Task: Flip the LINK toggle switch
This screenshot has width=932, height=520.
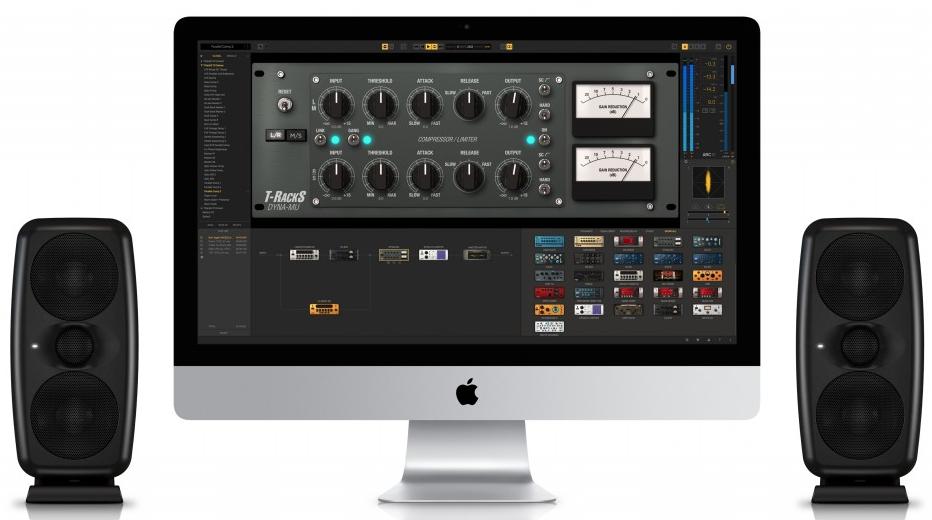Action: 320,140
